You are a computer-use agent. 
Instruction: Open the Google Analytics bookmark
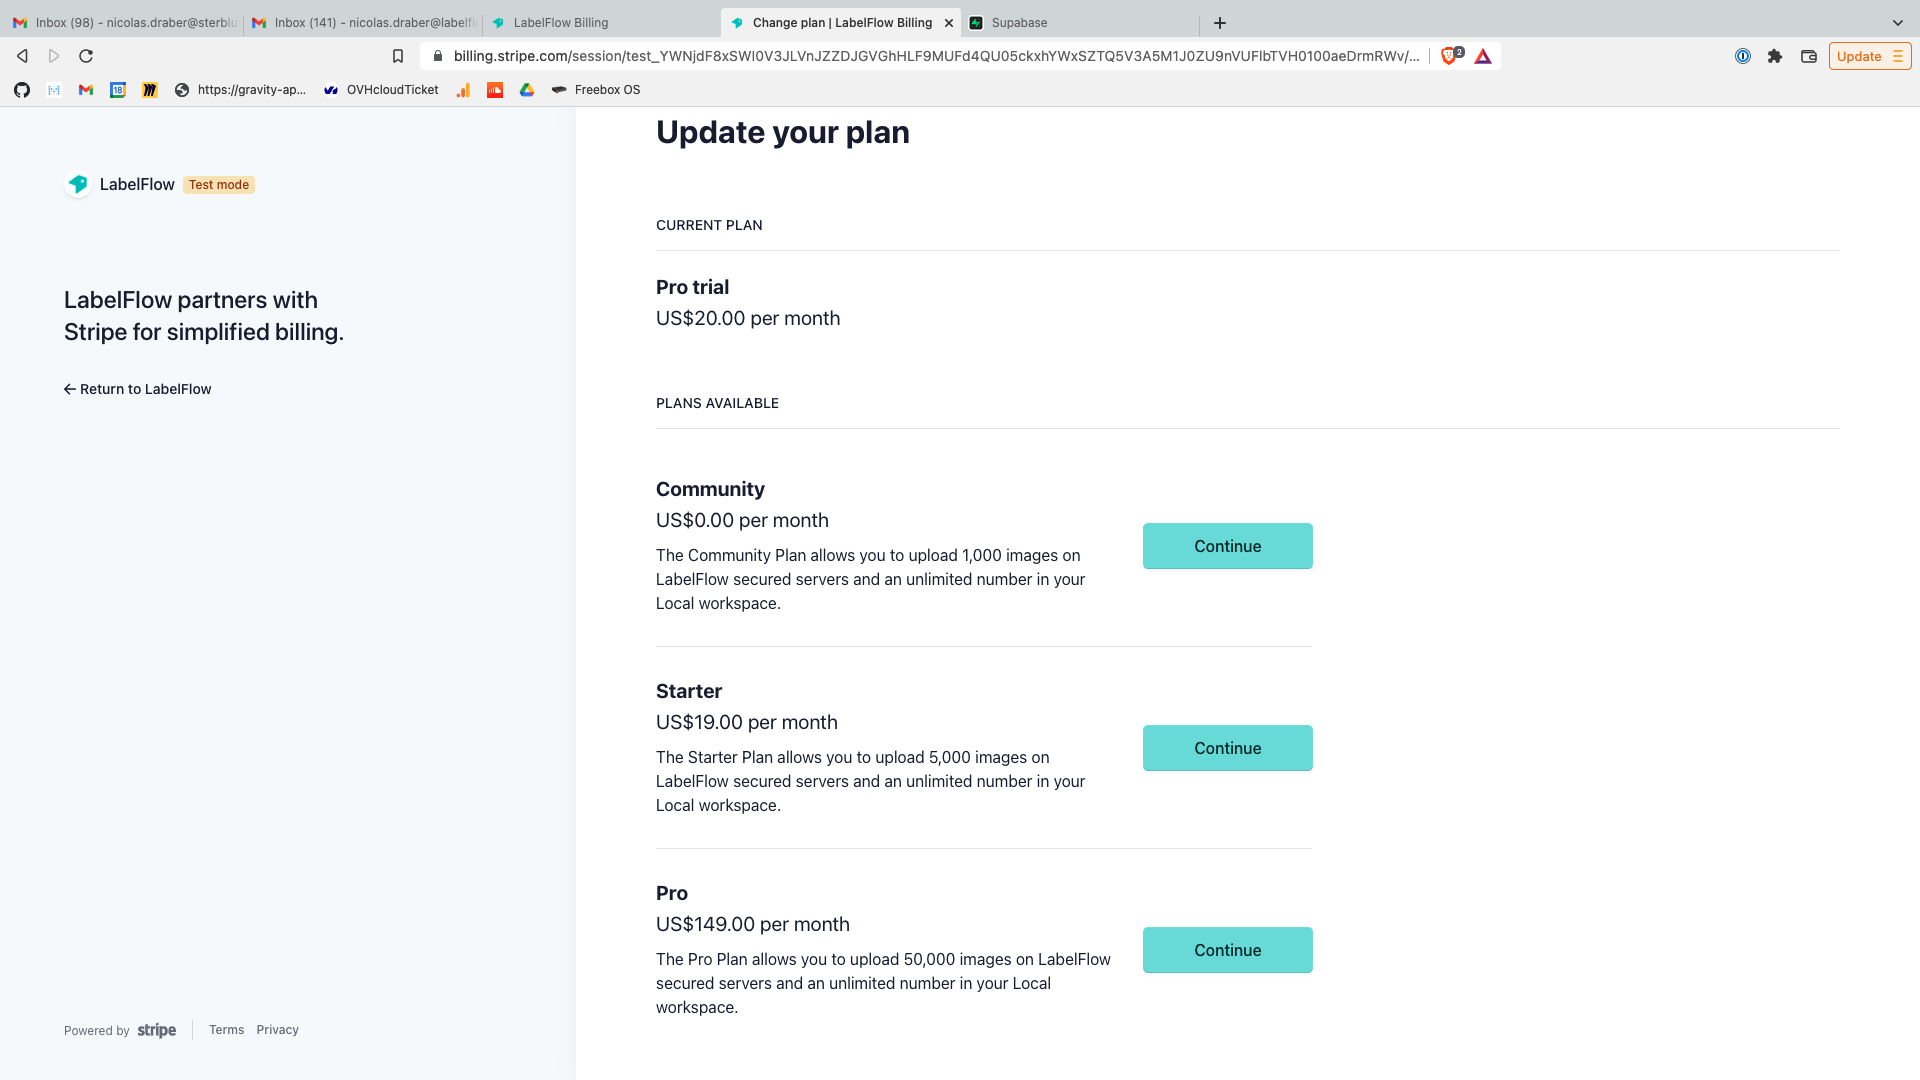463,90
